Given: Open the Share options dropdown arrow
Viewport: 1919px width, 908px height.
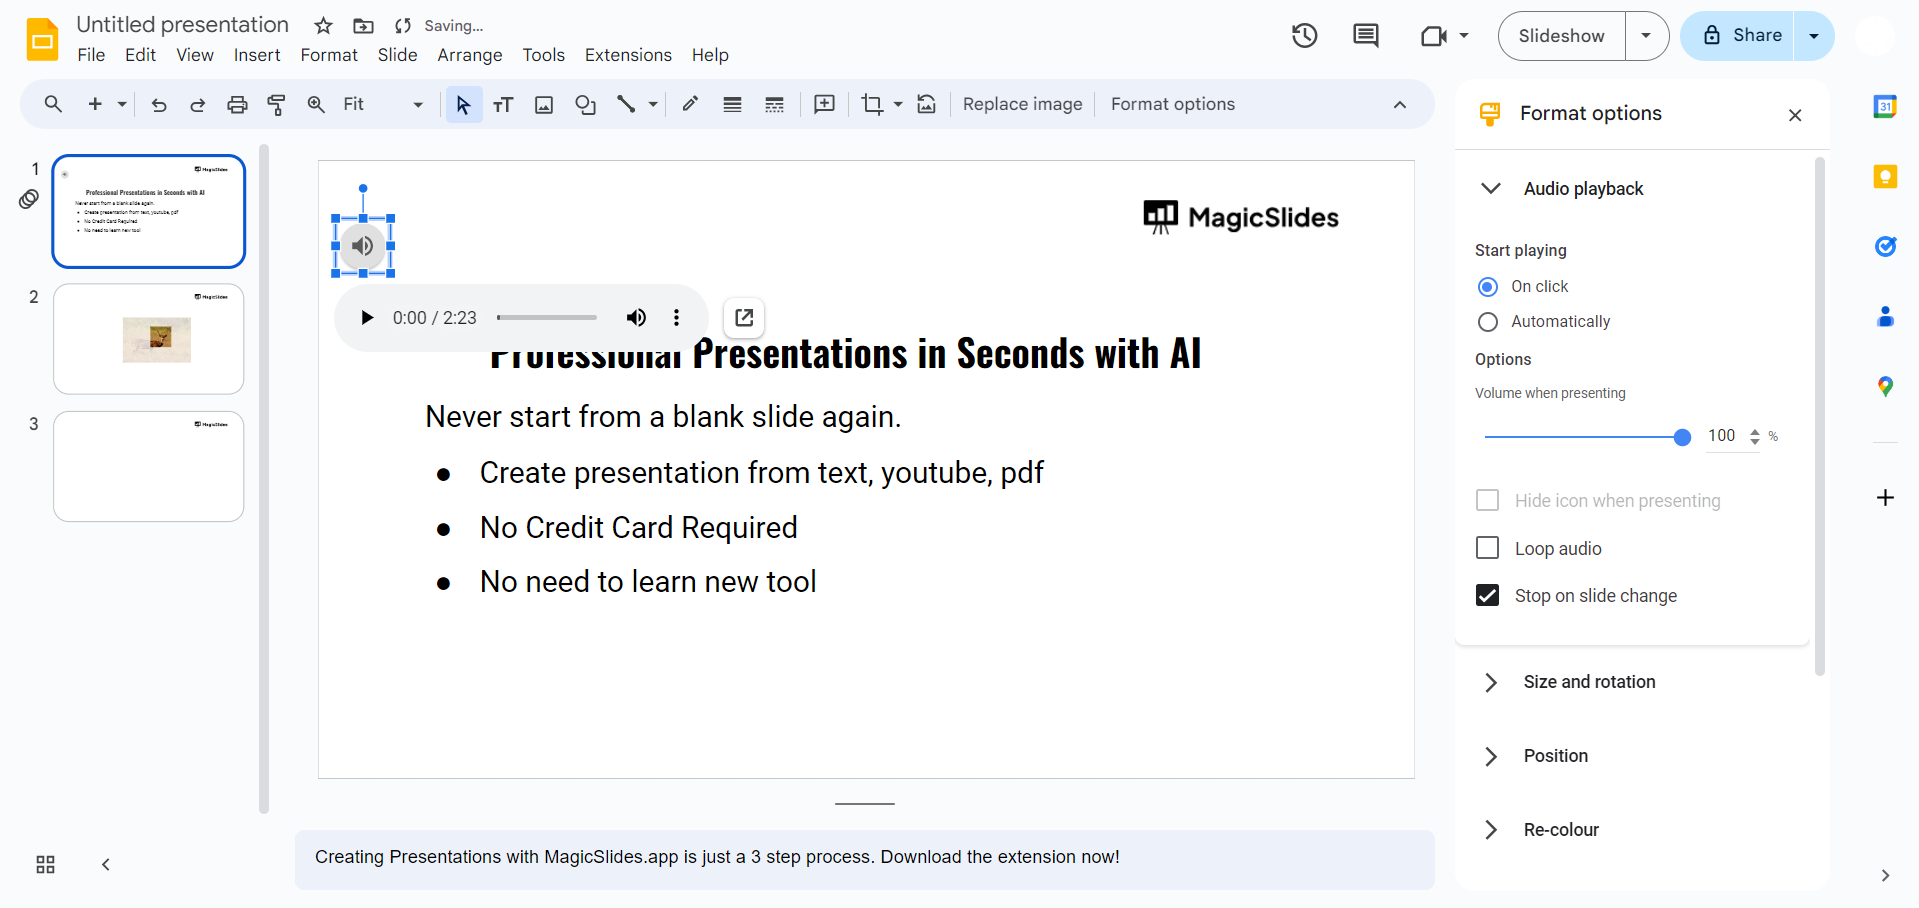Looking at the screenshot, I should [1814, 36].
